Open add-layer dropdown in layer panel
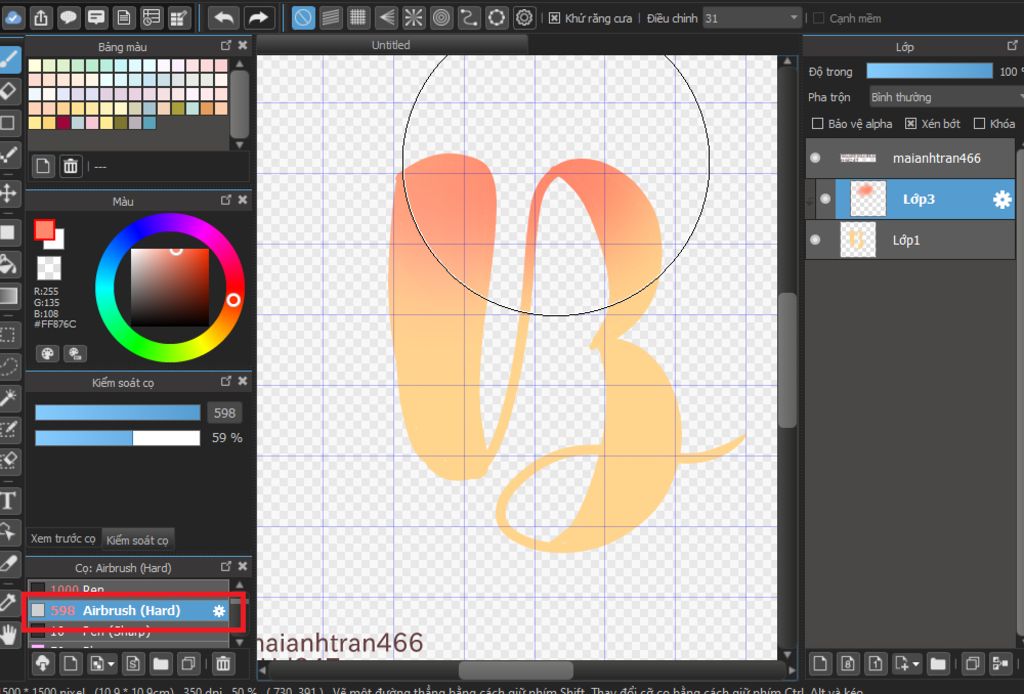The width and height of the screenshot is (1024, 694). click(916, 665)
